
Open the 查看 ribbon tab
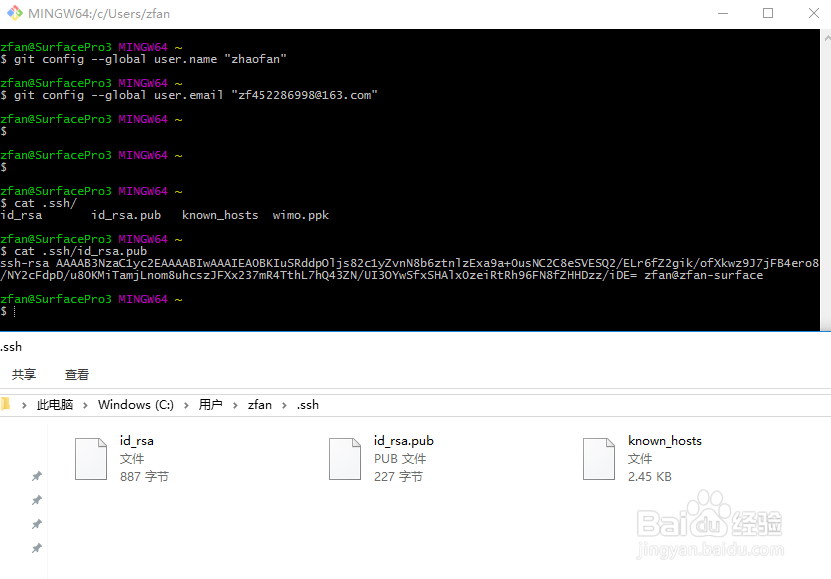pyautogui.click(x=77, y=375)
